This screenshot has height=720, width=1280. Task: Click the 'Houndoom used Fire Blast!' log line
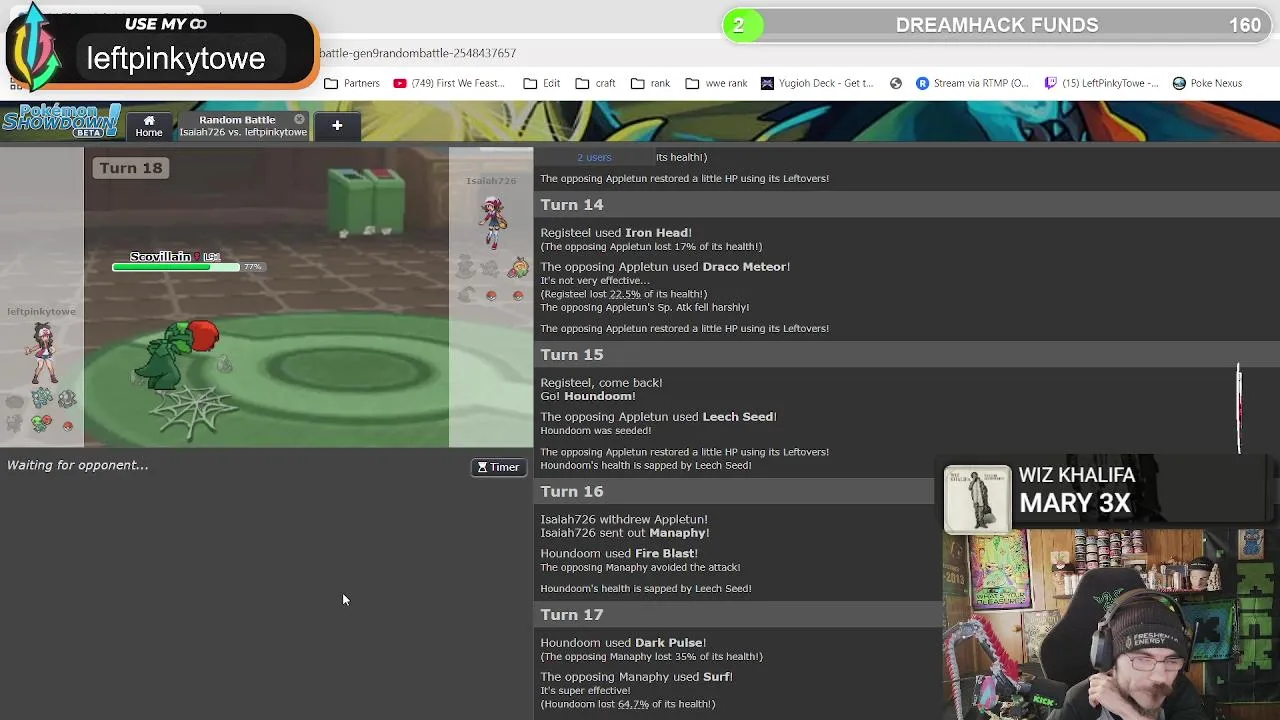(x=619, y=554)
